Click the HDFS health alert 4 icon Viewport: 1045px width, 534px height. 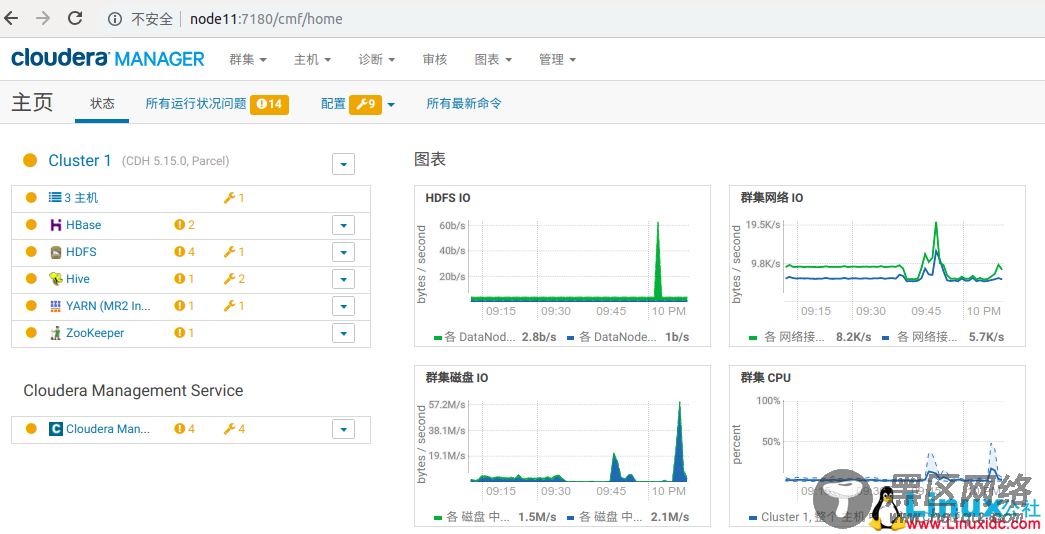coord(185,252)
